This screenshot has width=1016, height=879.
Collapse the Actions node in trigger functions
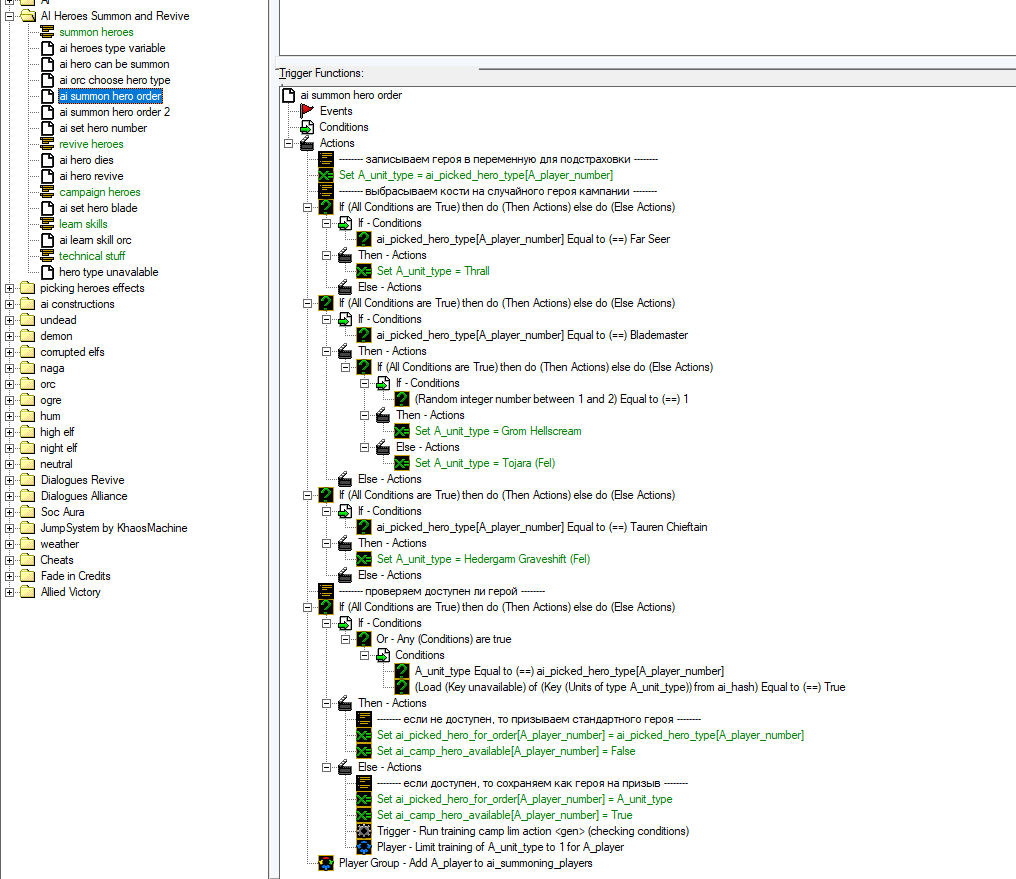click(288, 143)
